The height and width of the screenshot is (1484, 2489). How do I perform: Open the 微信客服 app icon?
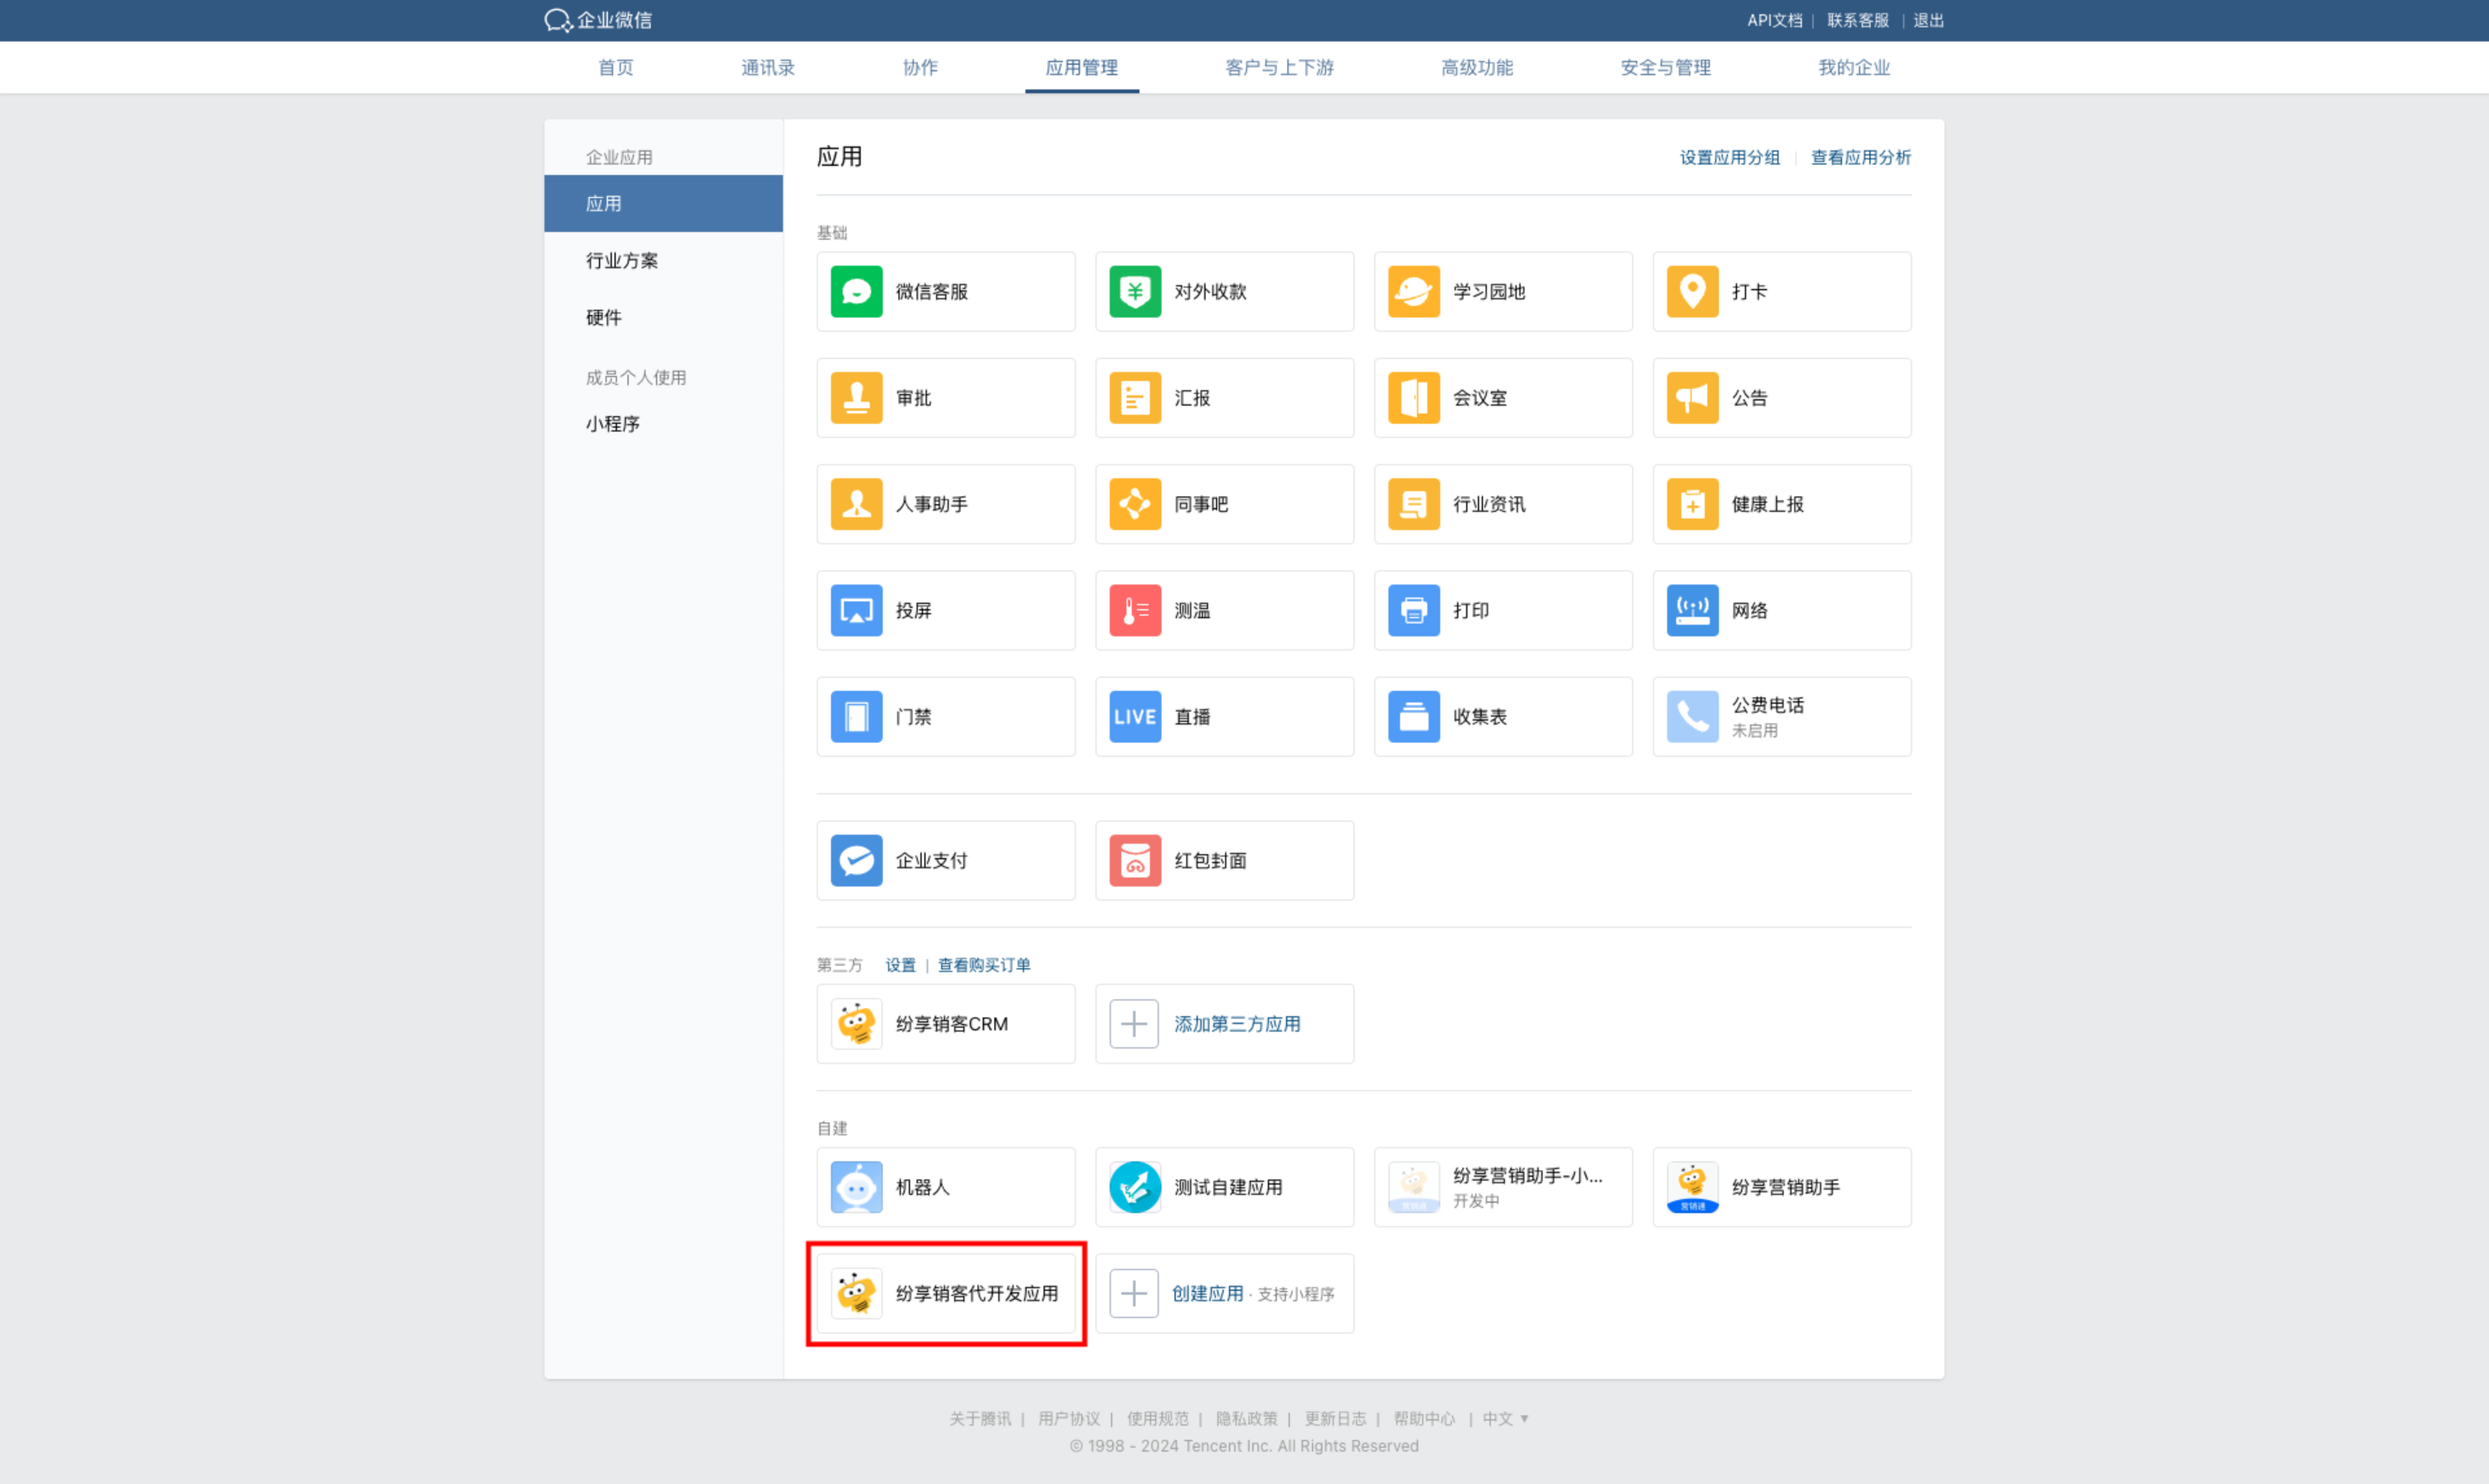(856, 291)
